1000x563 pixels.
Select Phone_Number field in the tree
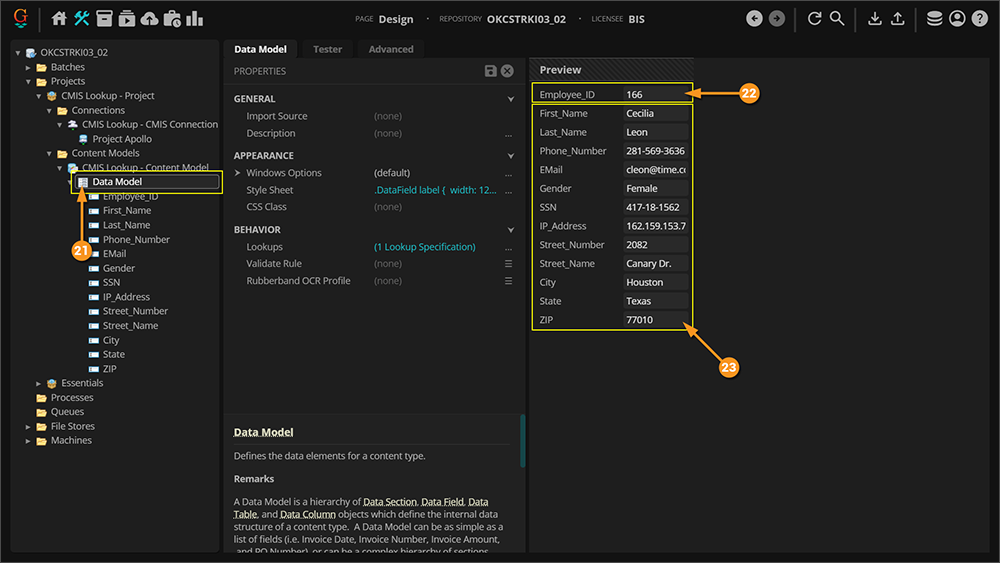point(136,239)
